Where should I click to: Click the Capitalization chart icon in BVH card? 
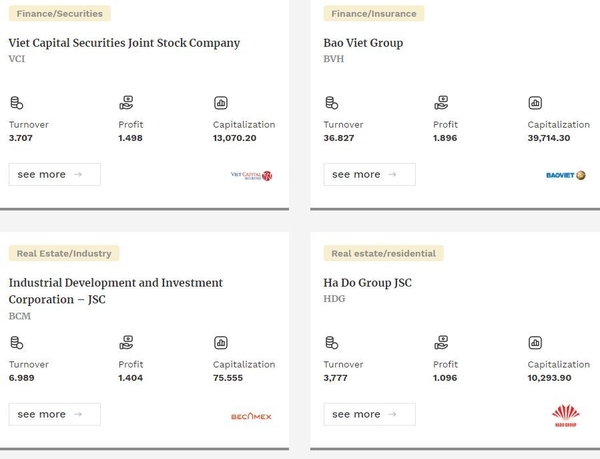535,103
